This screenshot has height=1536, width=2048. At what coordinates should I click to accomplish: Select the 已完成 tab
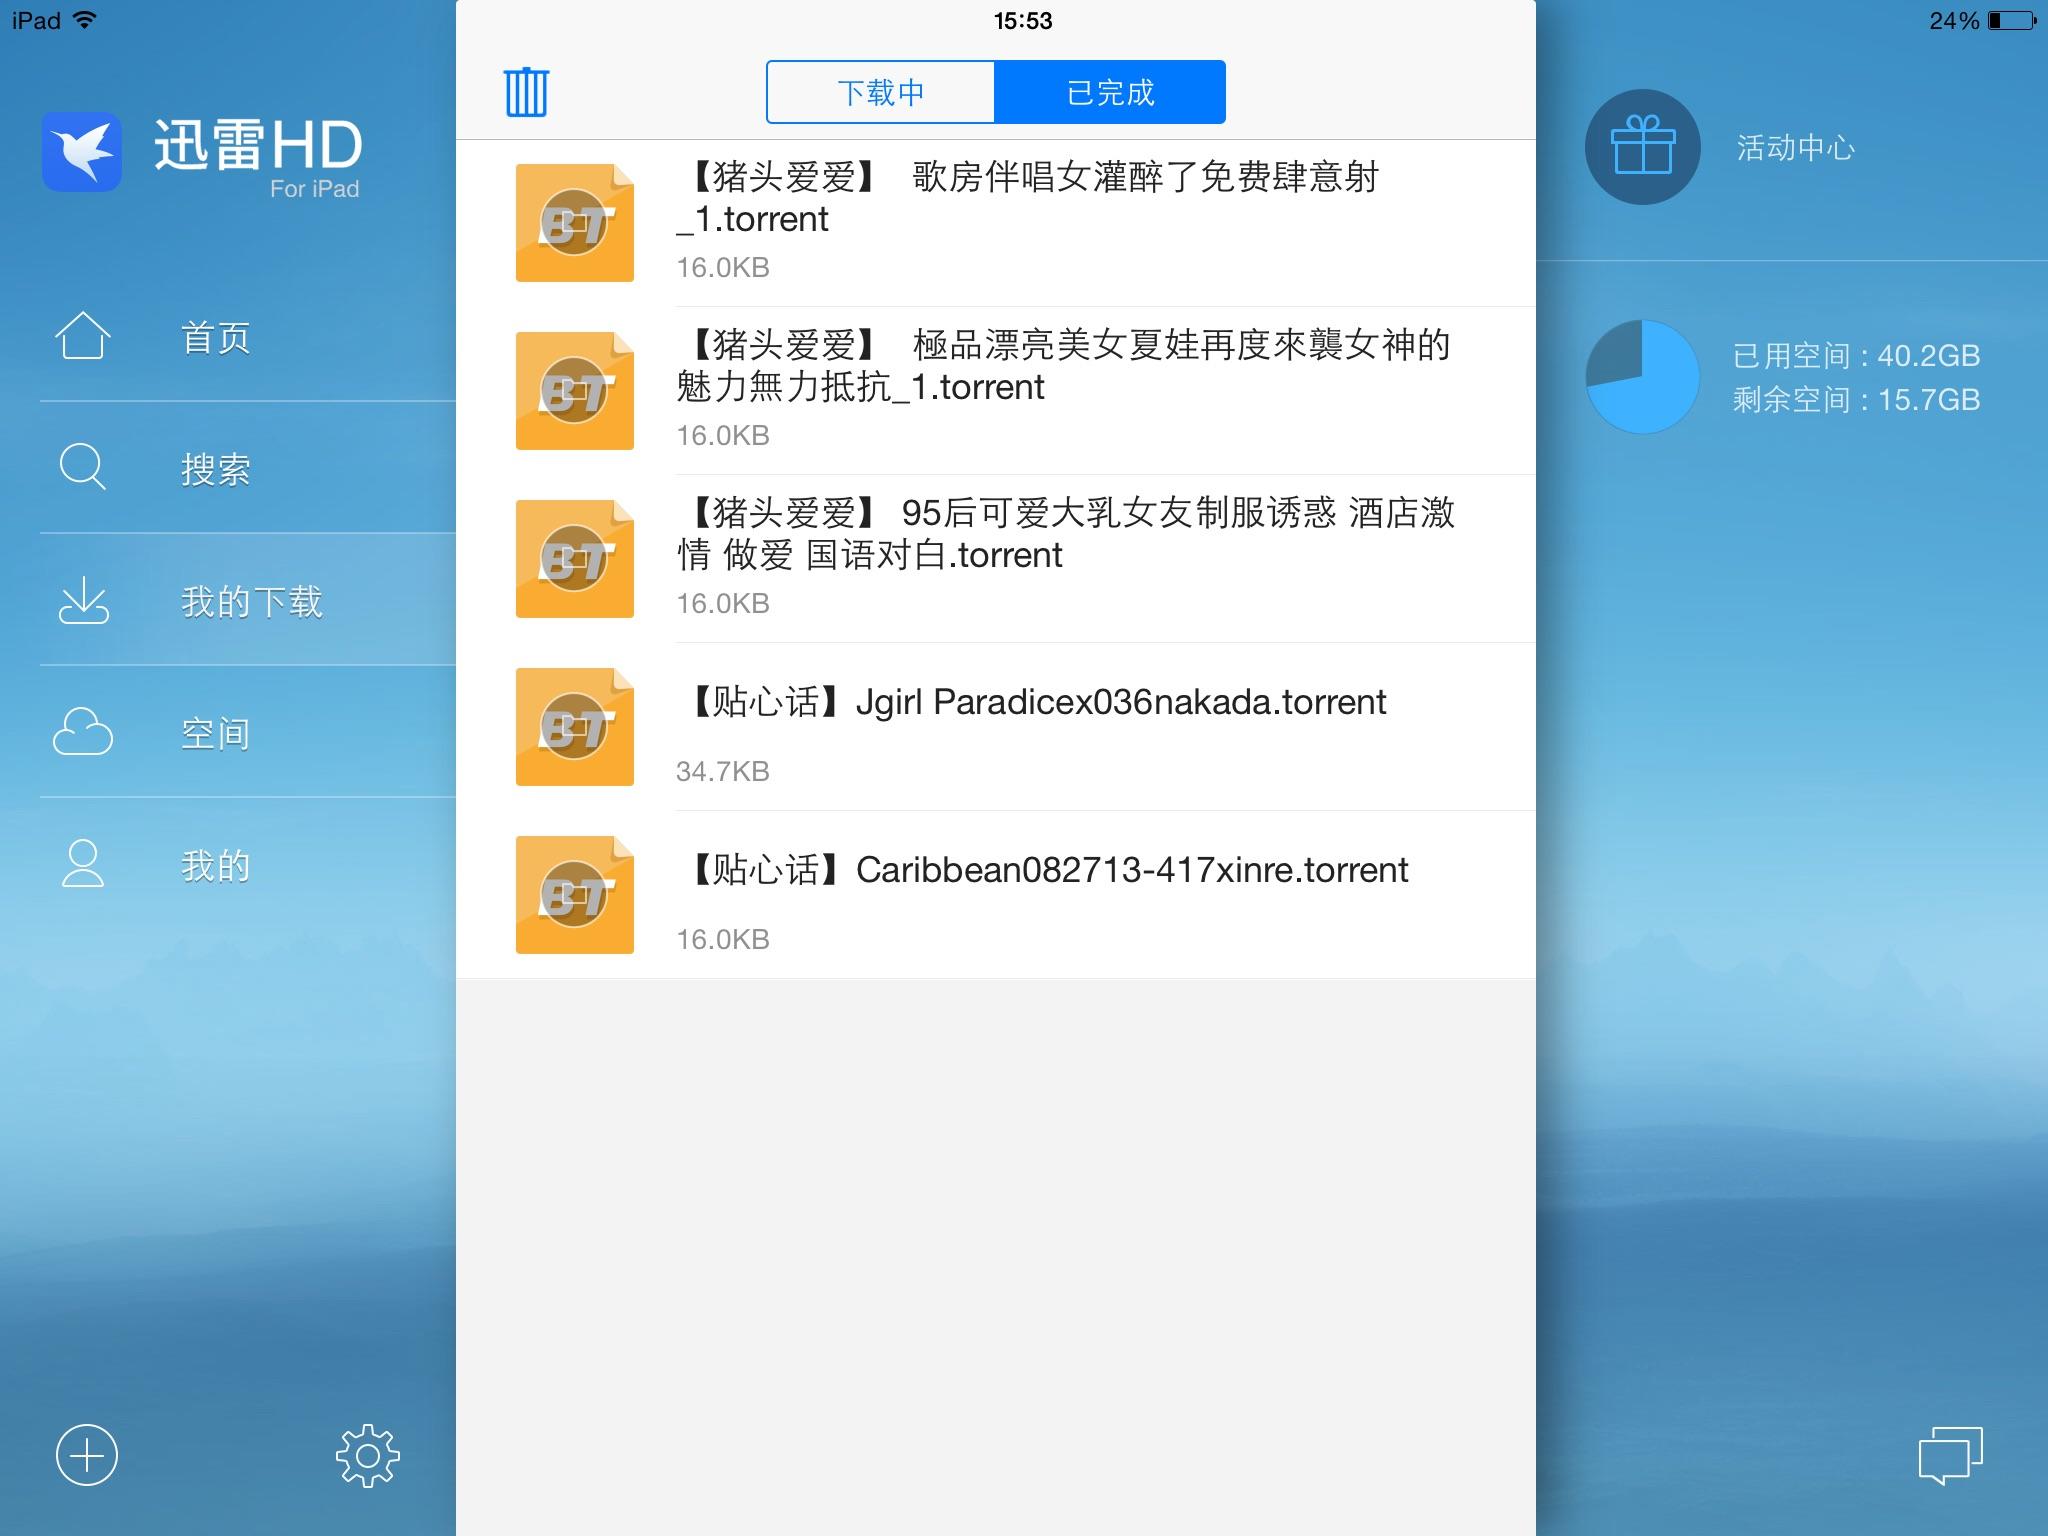pos(1110,92)
